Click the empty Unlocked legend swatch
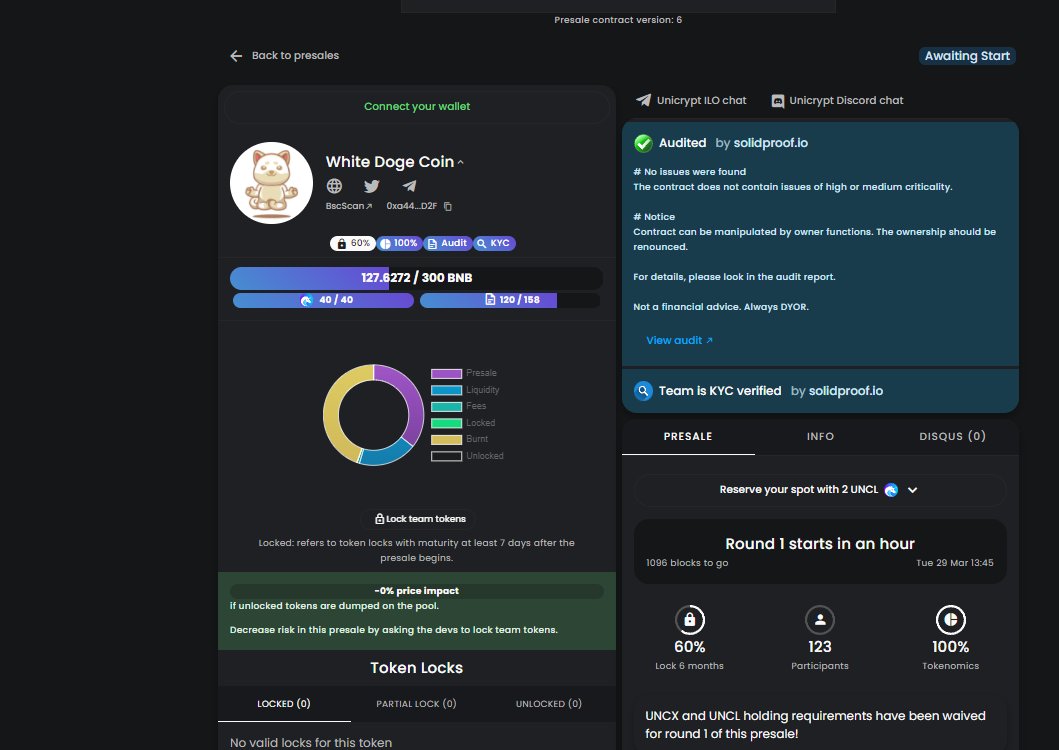 [x=446, y=456]
